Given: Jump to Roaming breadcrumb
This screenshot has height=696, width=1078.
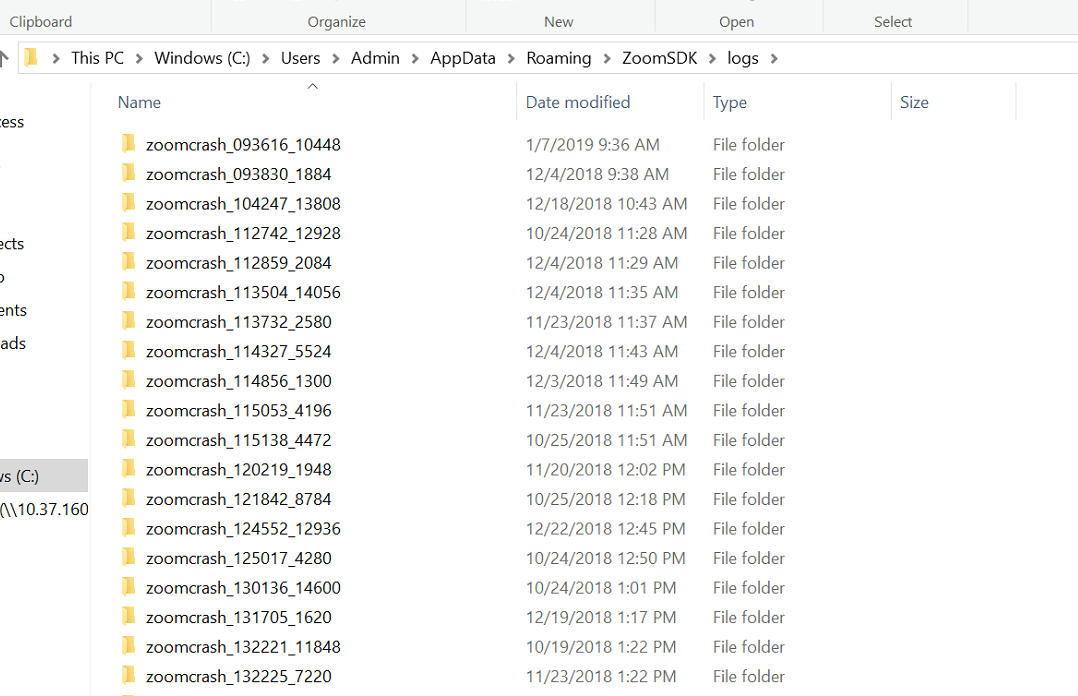Looking at the screenshot, I should click(x=559, y=58).
